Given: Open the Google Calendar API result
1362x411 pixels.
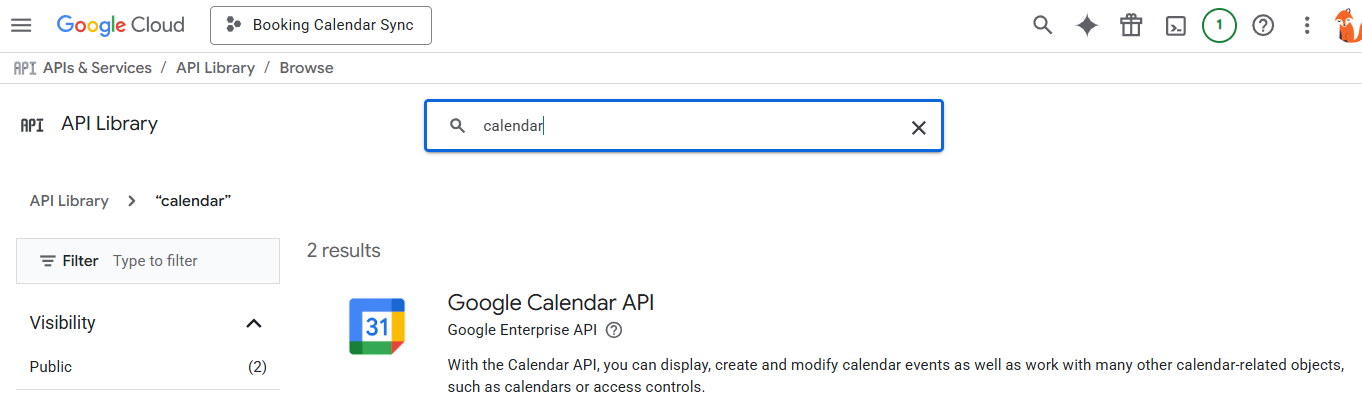Looking at the screenshot, I should pos(550,302).
